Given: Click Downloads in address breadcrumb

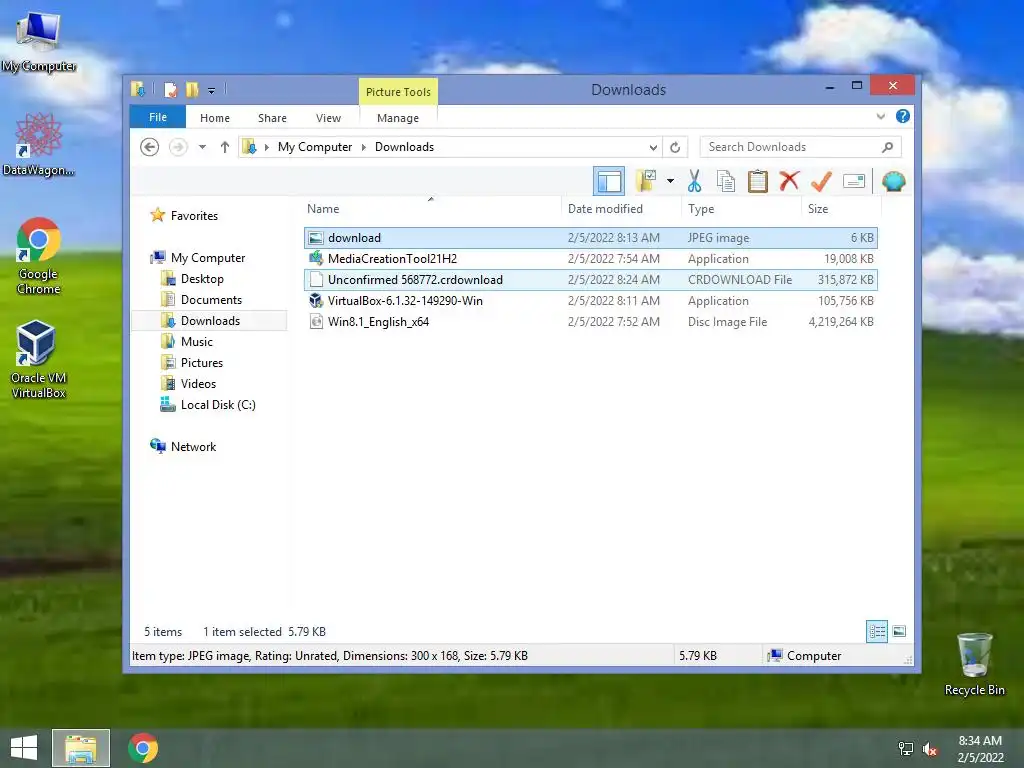Looking at the screenshot, I should coord(404,147).
